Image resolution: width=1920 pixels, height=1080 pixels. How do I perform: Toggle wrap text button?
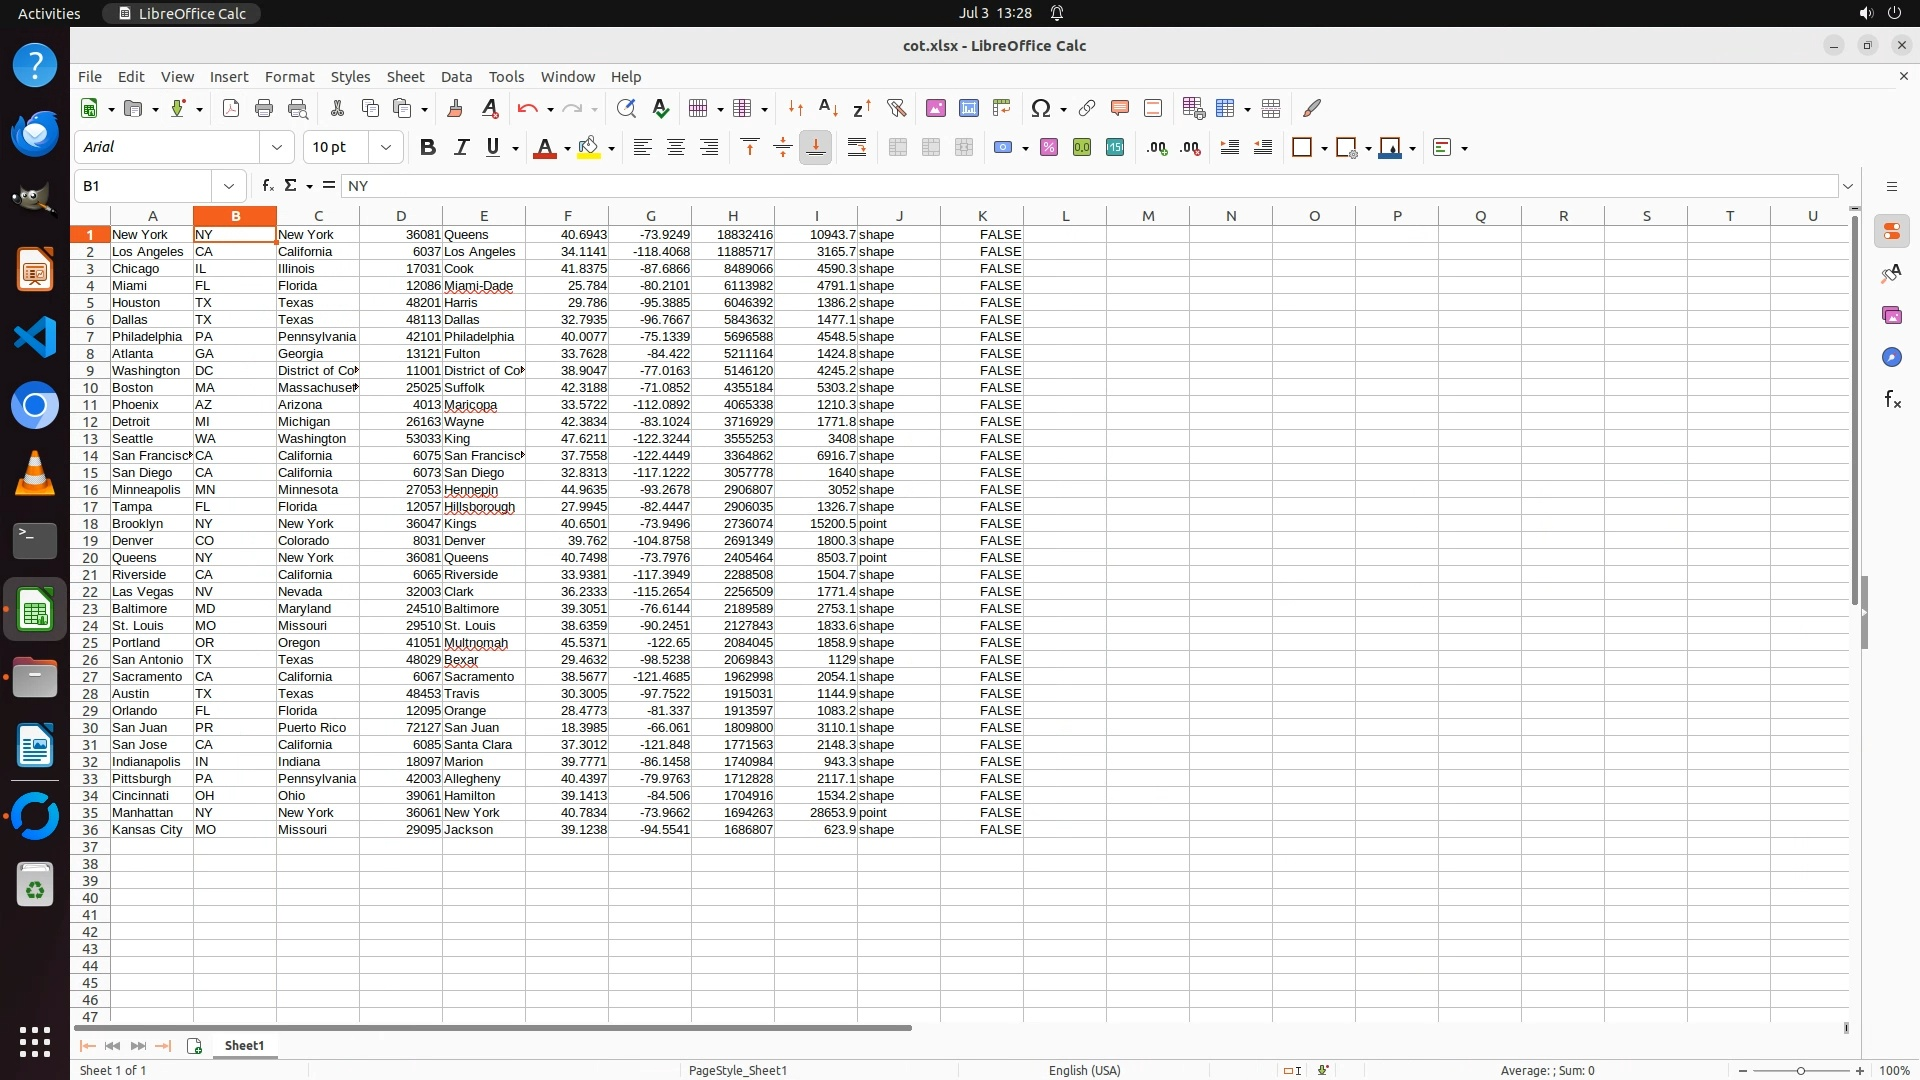(x=857, y=148)
